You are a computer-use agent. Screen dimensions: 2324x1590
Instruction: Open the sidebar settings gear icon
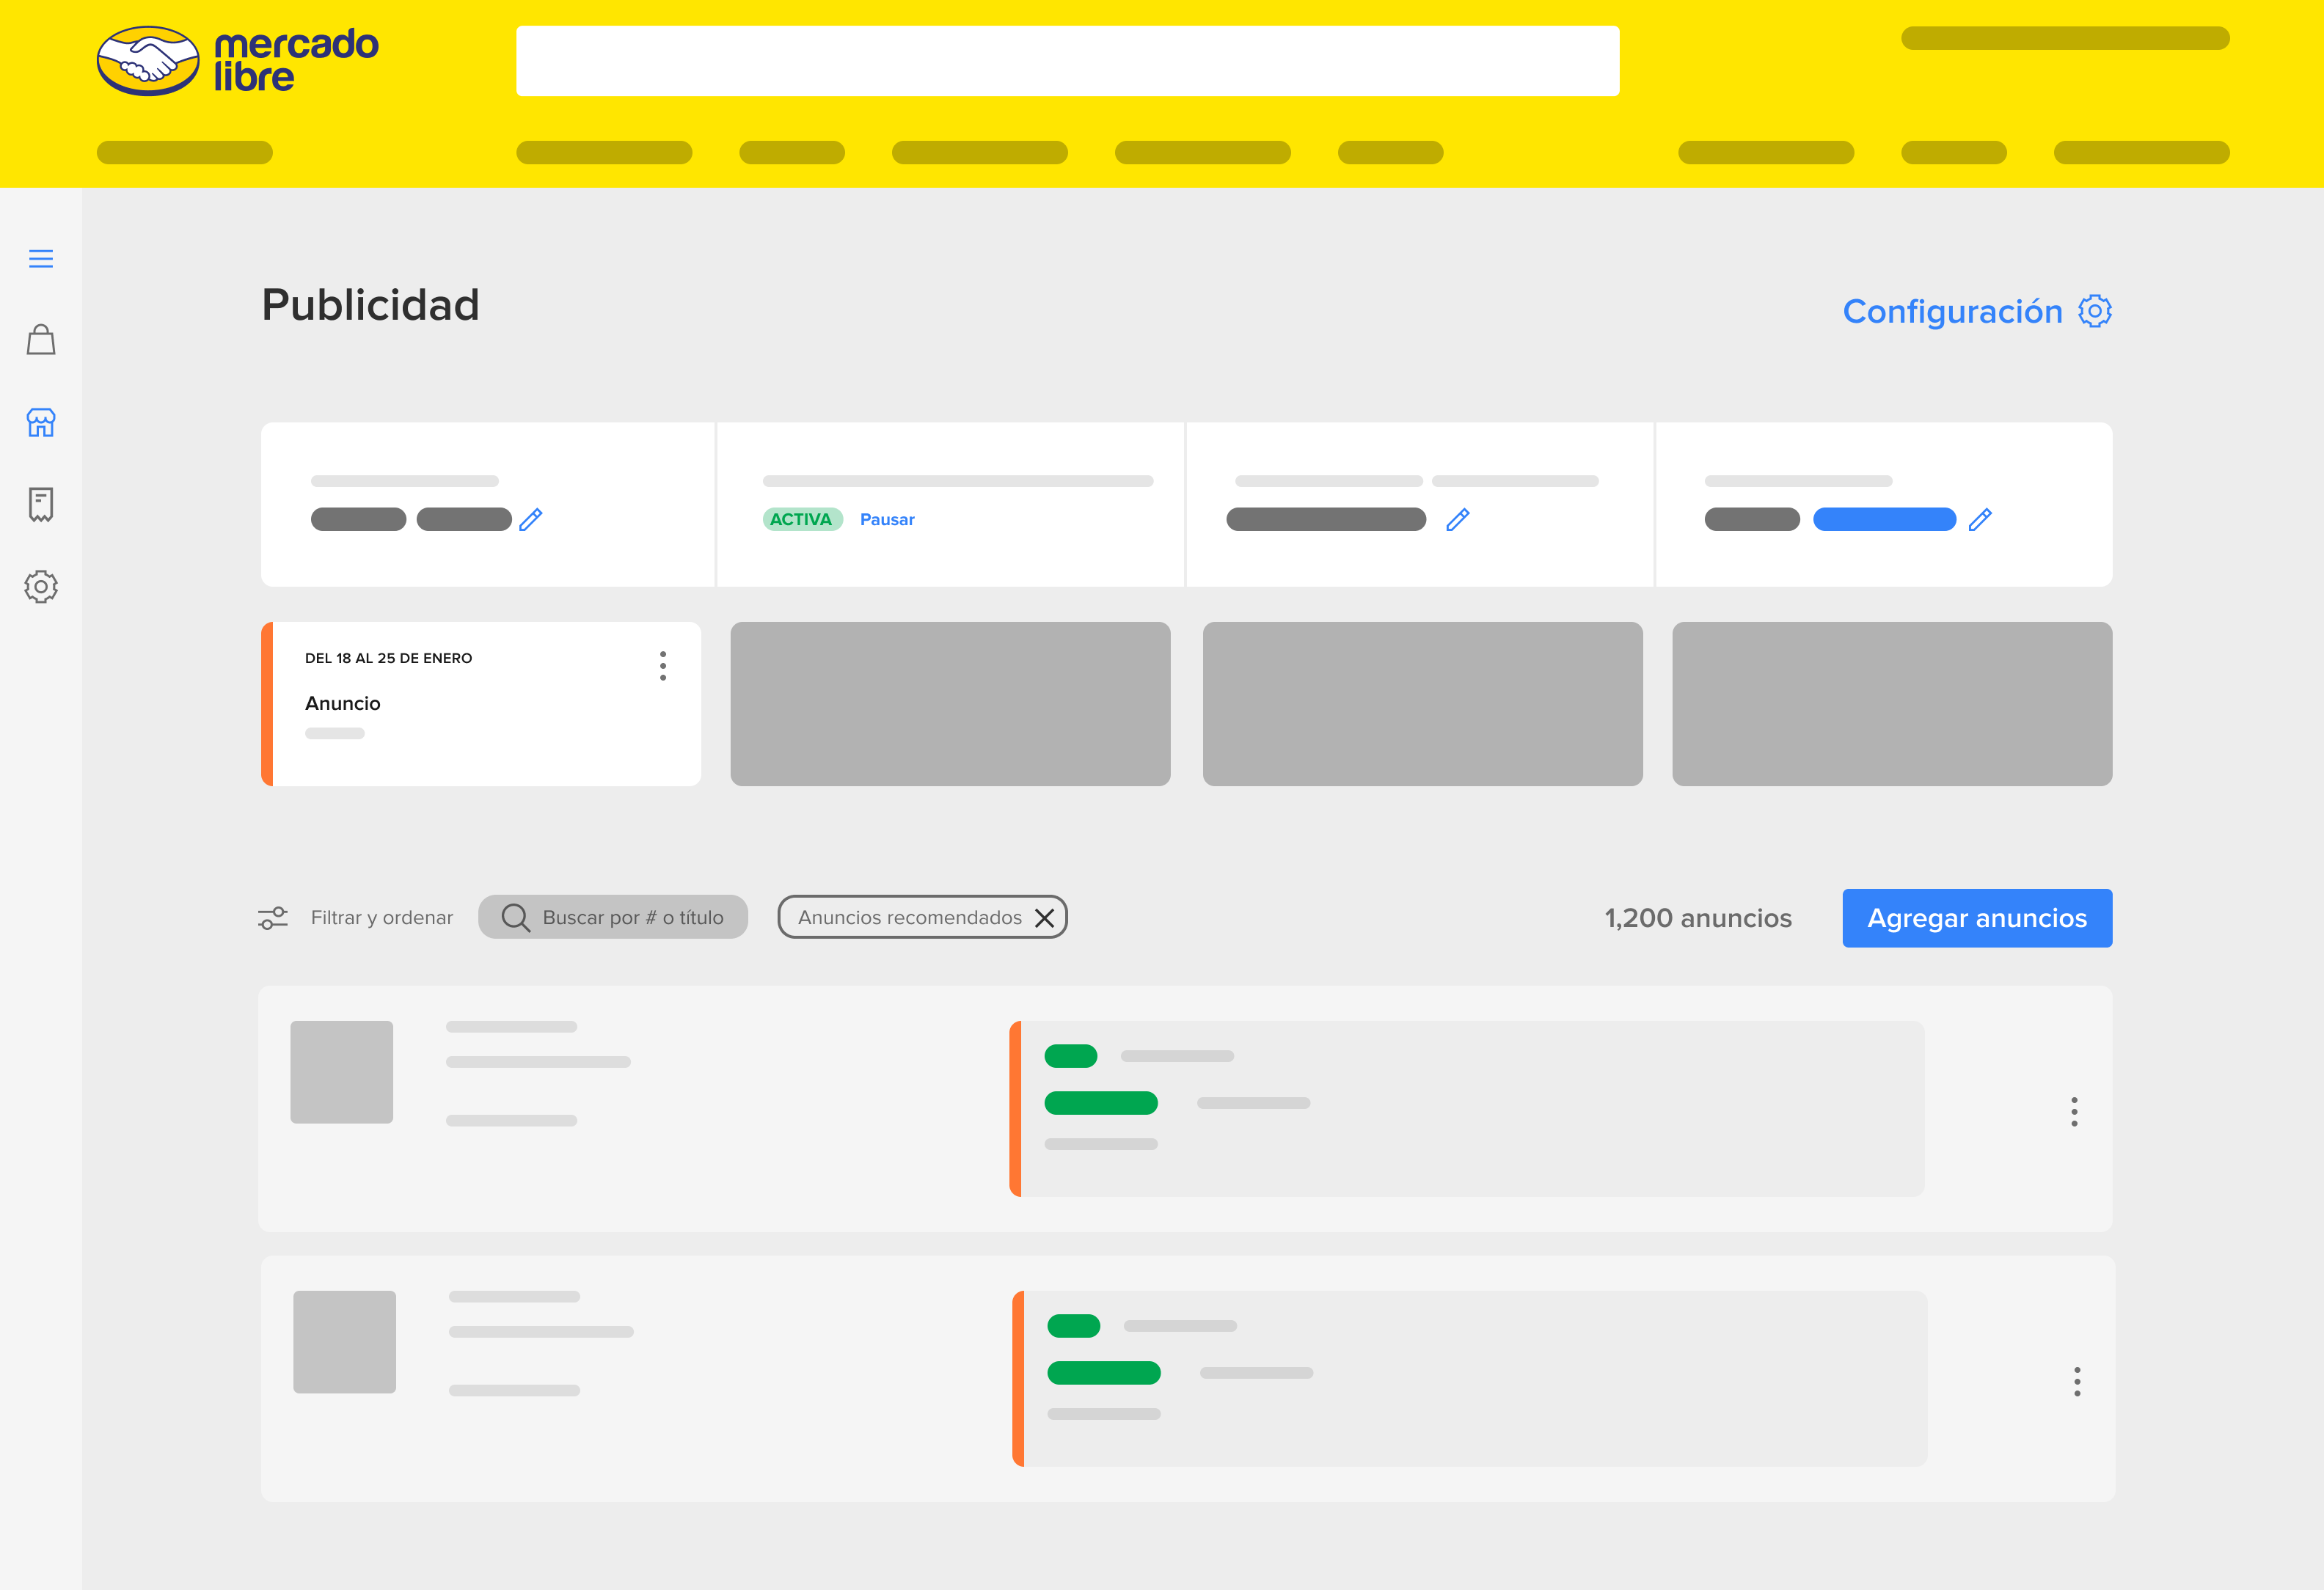(41, 586)
